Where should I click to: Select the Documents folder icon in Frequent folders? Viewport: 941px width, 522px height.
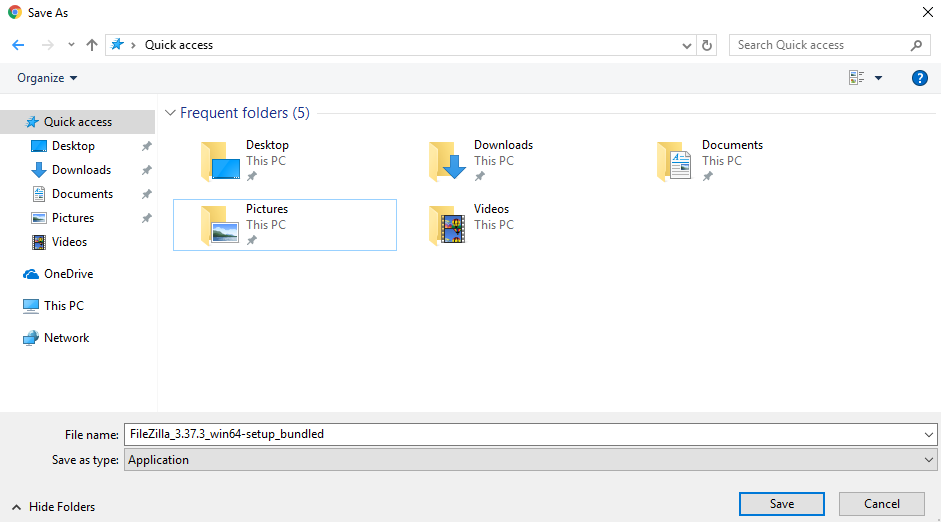click(675, 161)
